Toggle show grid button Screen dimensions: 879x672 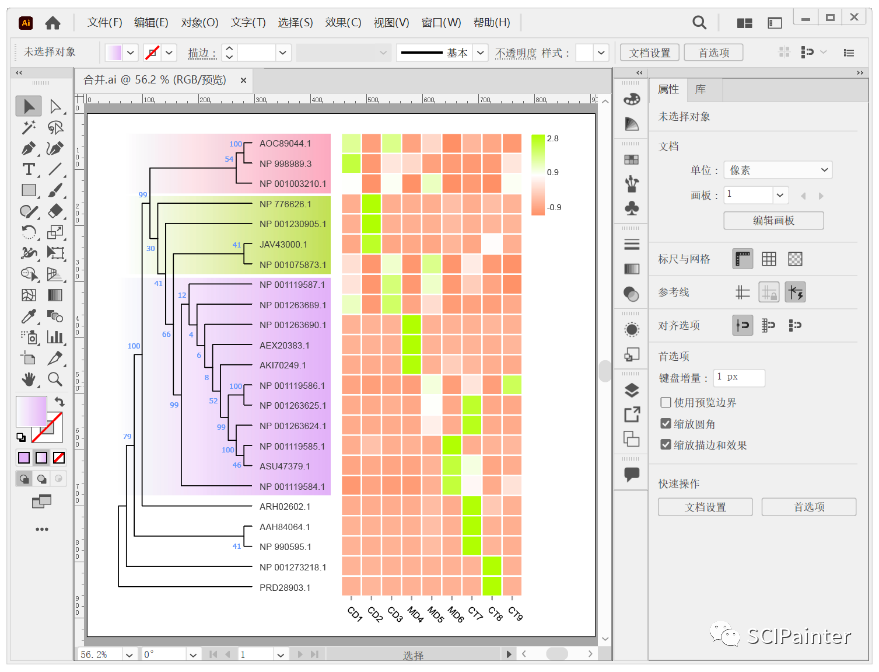point(769,259)
